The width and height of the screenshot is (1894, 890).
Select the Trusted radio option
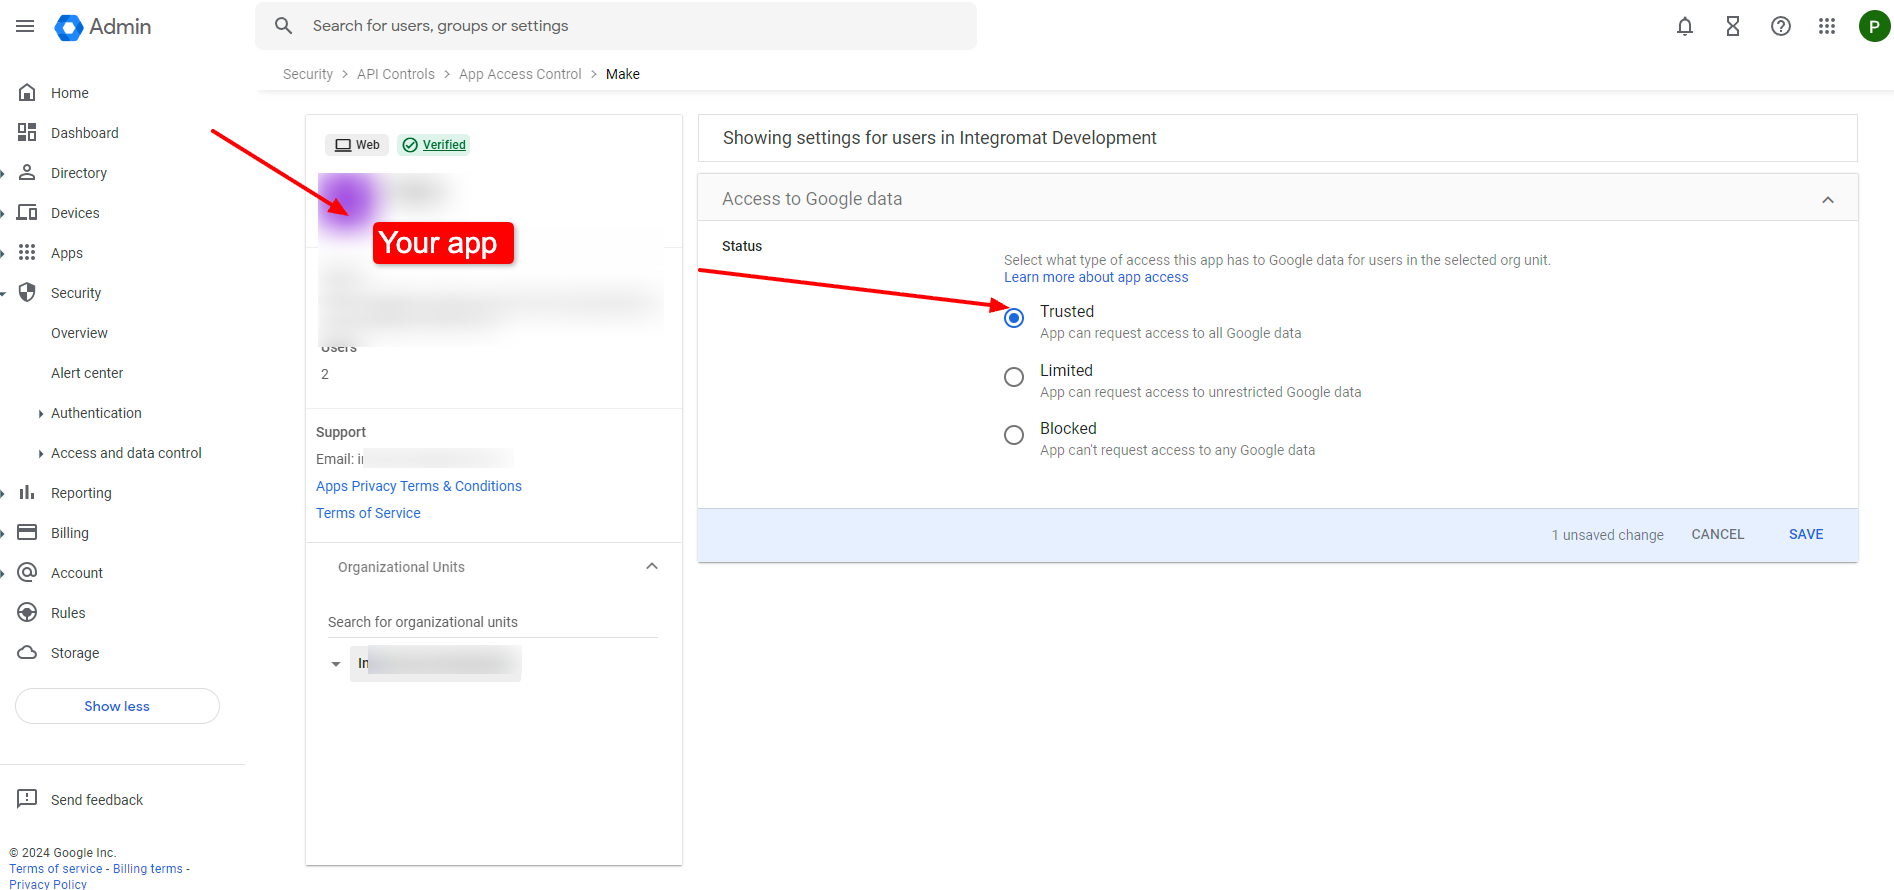click(1014, 318)
